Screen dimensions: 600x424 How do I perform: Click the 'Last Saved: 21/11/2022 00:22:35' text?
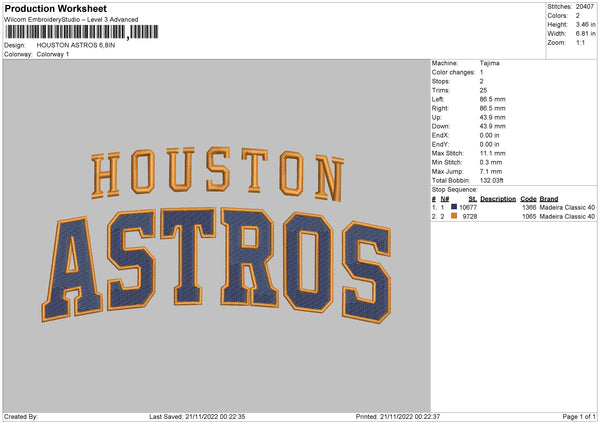pos(197,417)
